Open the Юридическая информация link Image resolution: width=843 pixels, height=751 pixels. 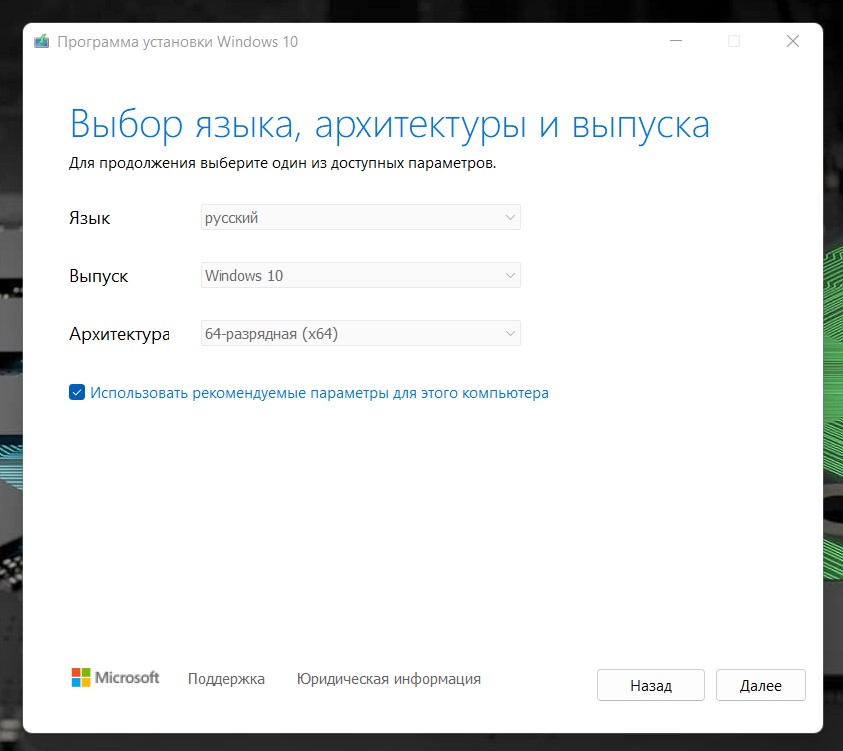(x=389, y=679)
